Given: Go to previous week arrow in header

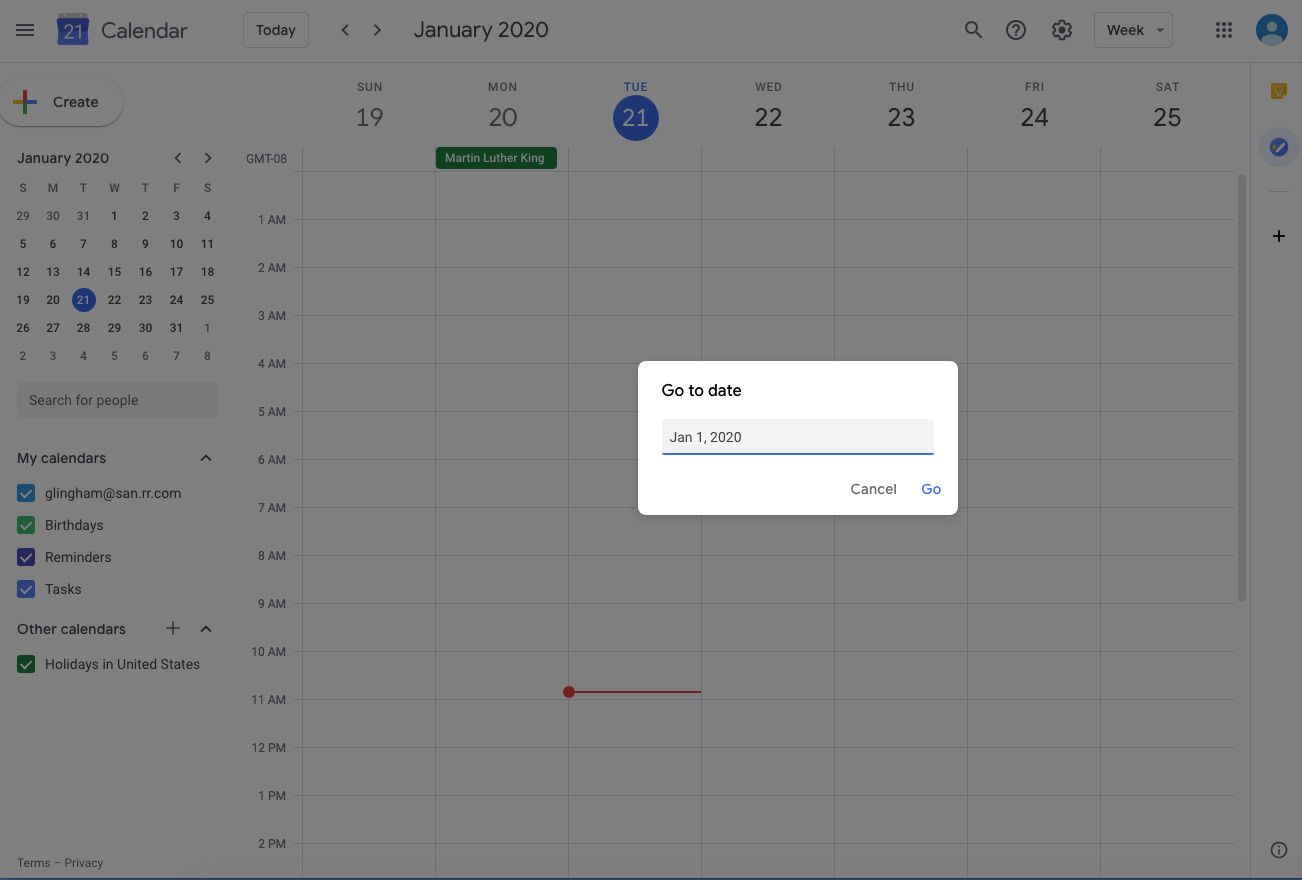Looking at the screenshot, I should 345,30.
